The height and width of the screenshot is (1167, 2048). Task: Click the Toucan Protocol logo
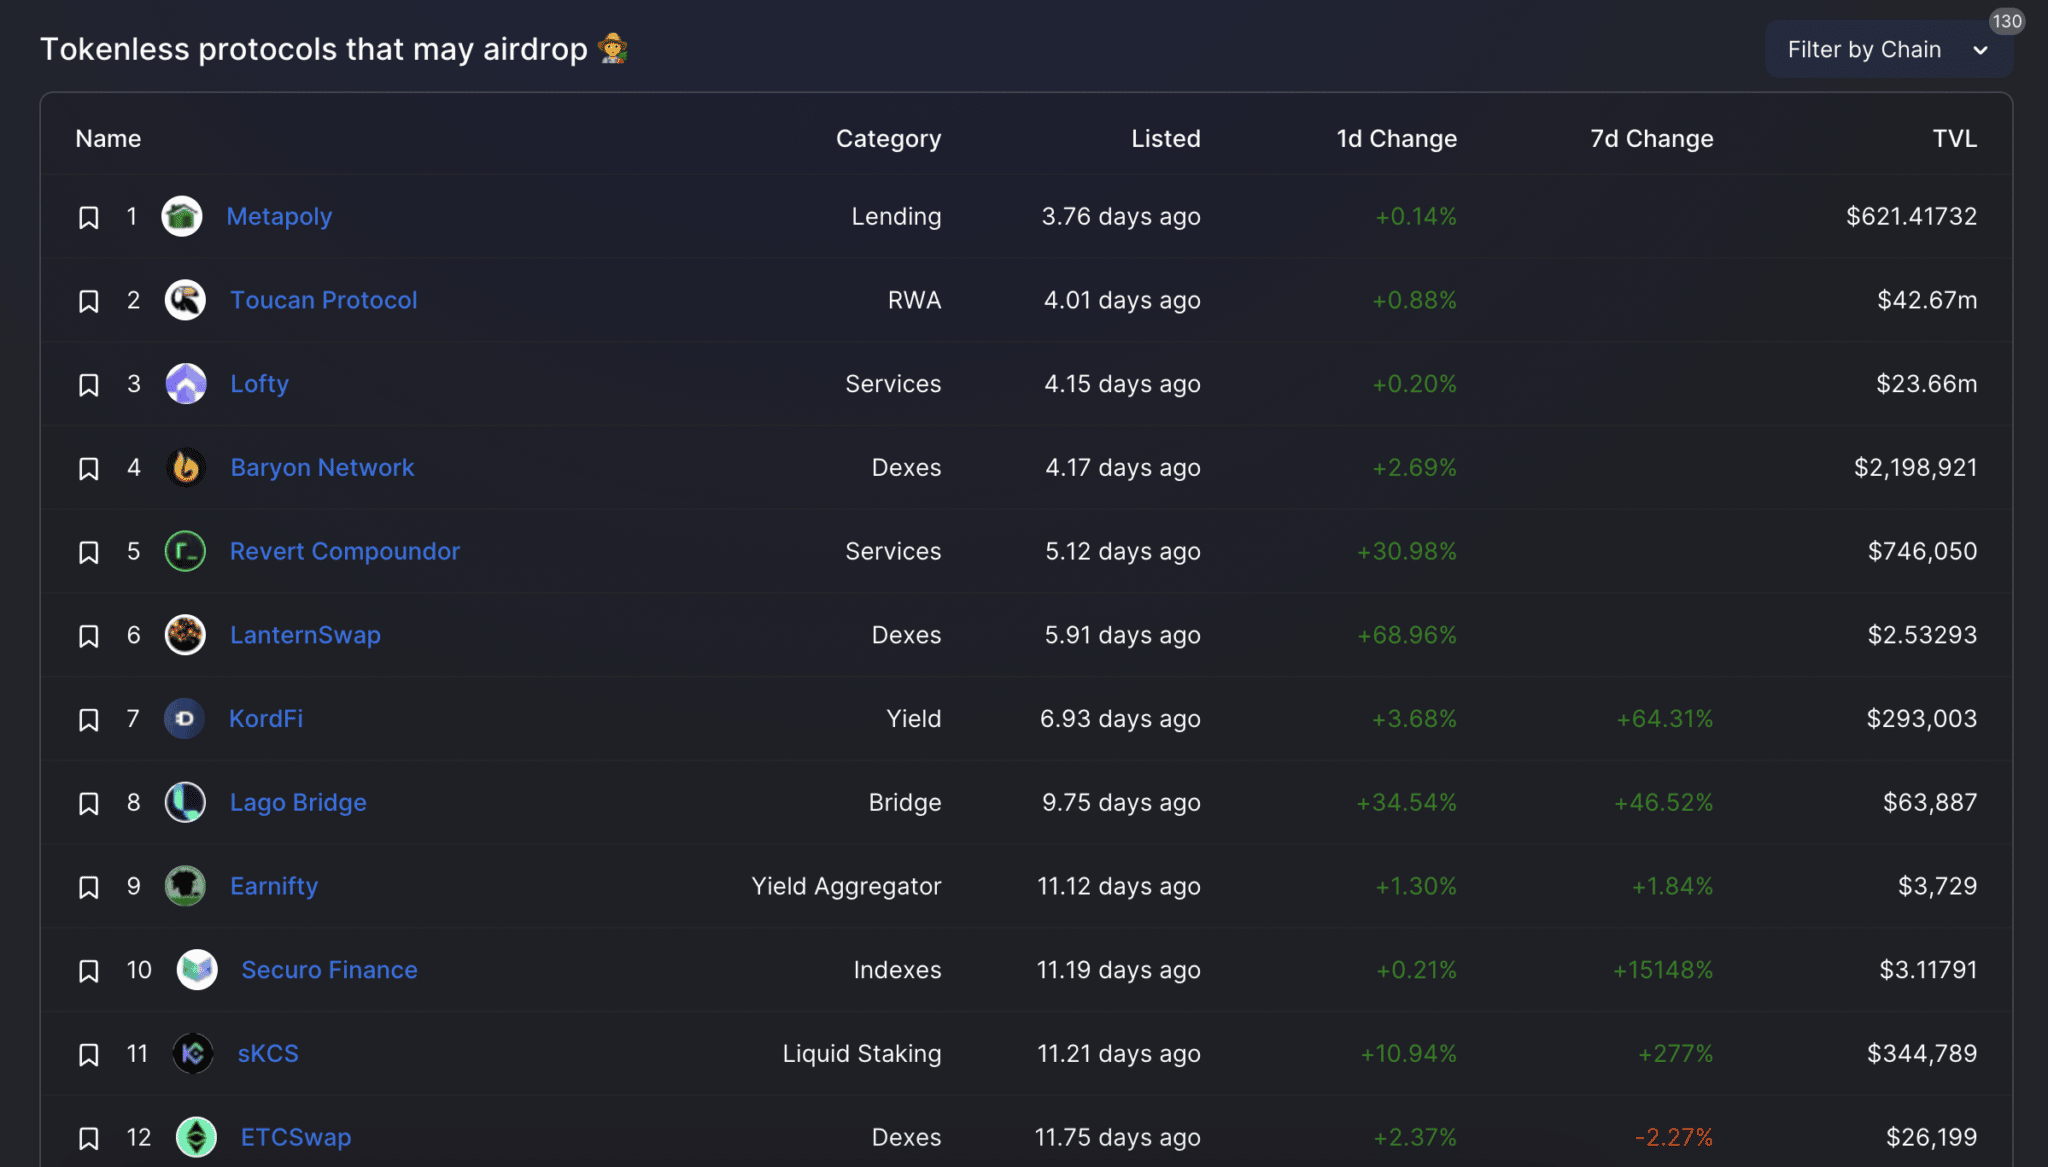(185, 300)
